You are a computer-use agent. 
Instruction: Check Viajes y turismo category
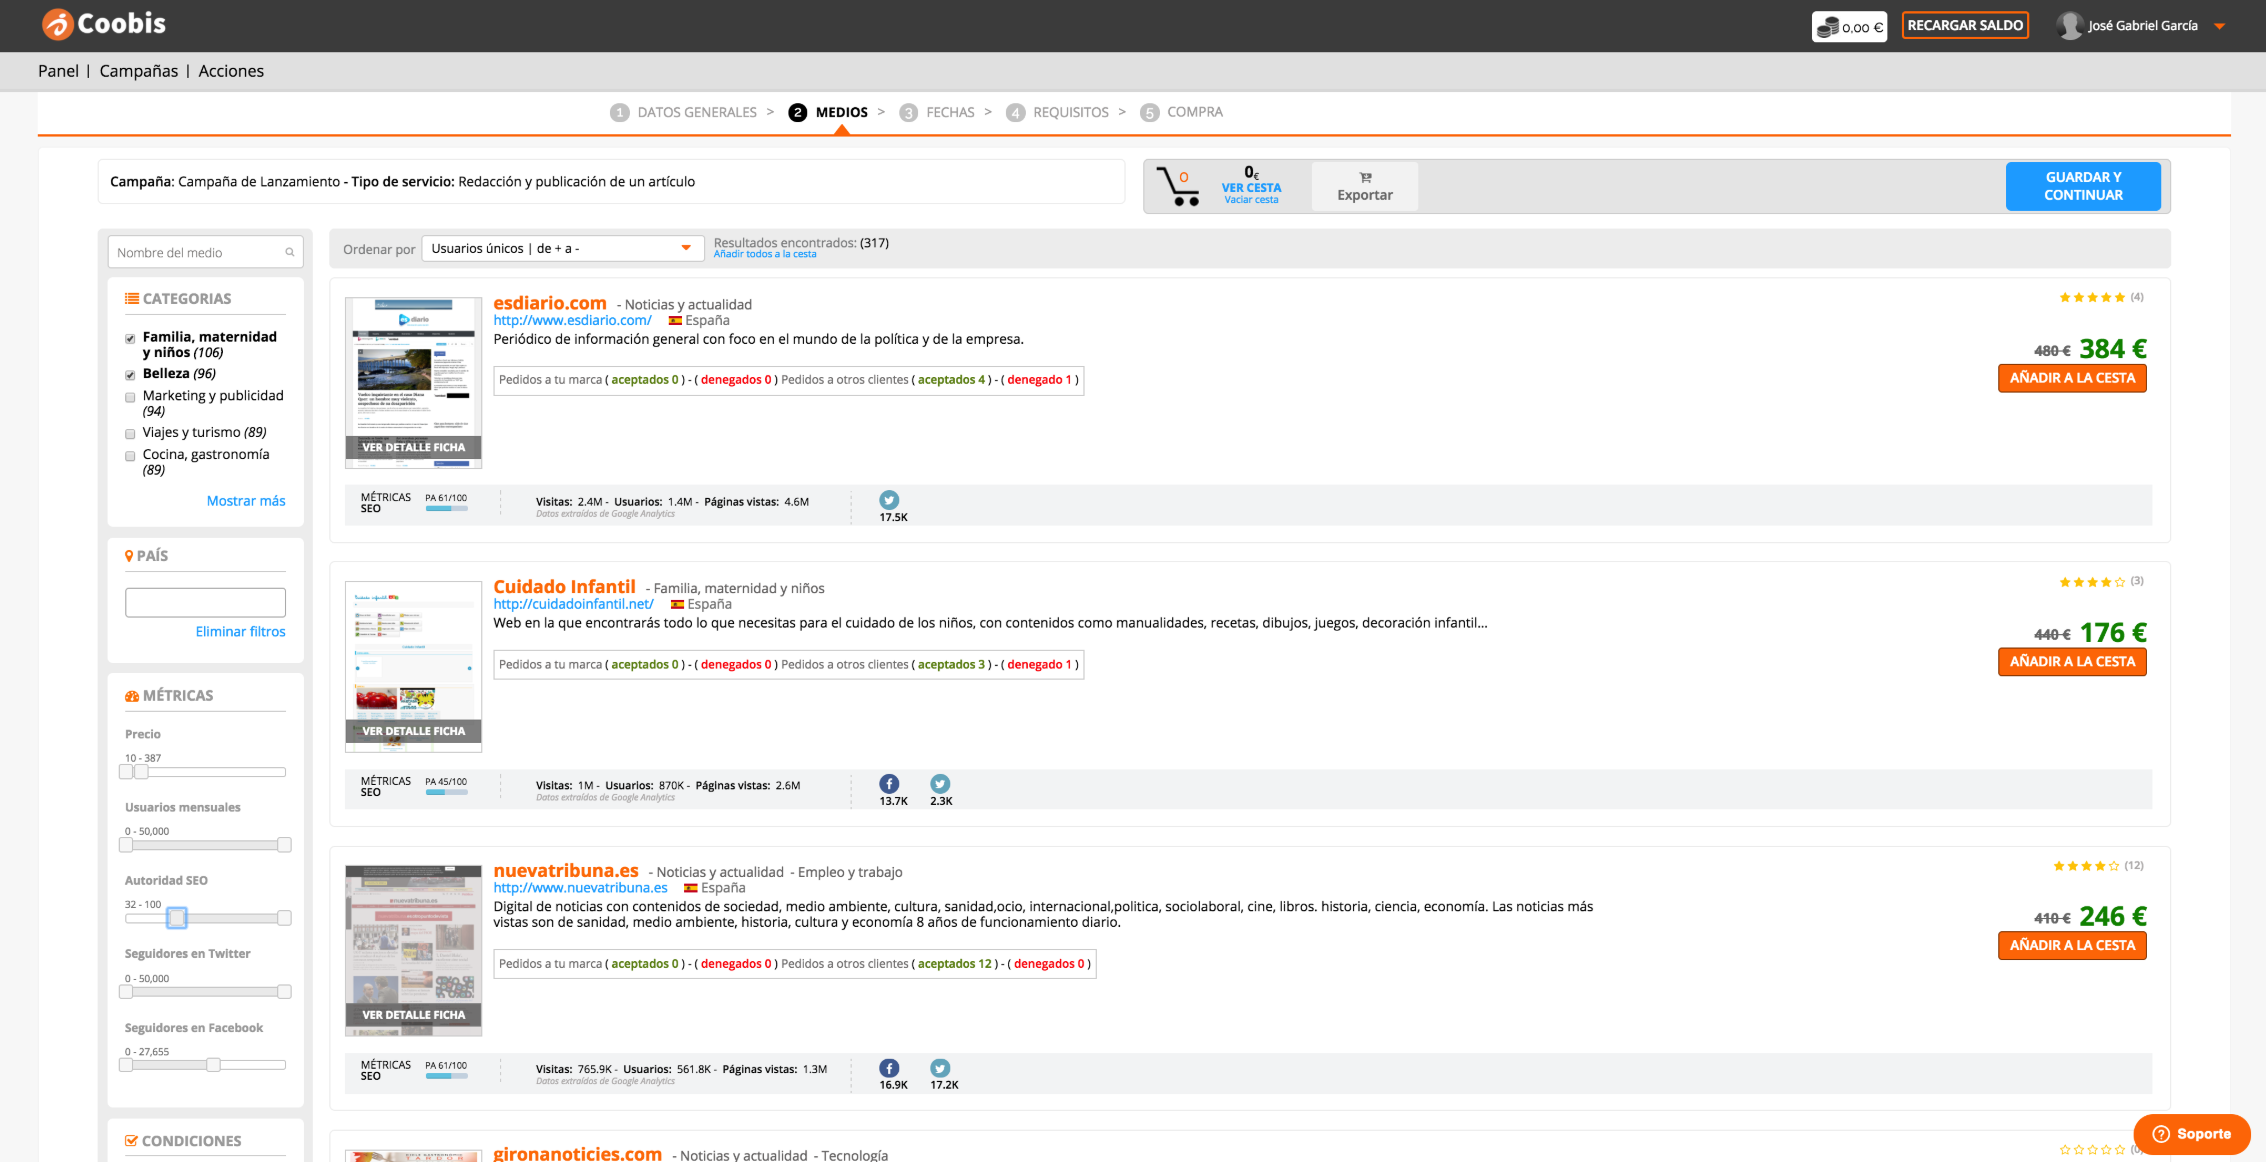coord(130,434)
